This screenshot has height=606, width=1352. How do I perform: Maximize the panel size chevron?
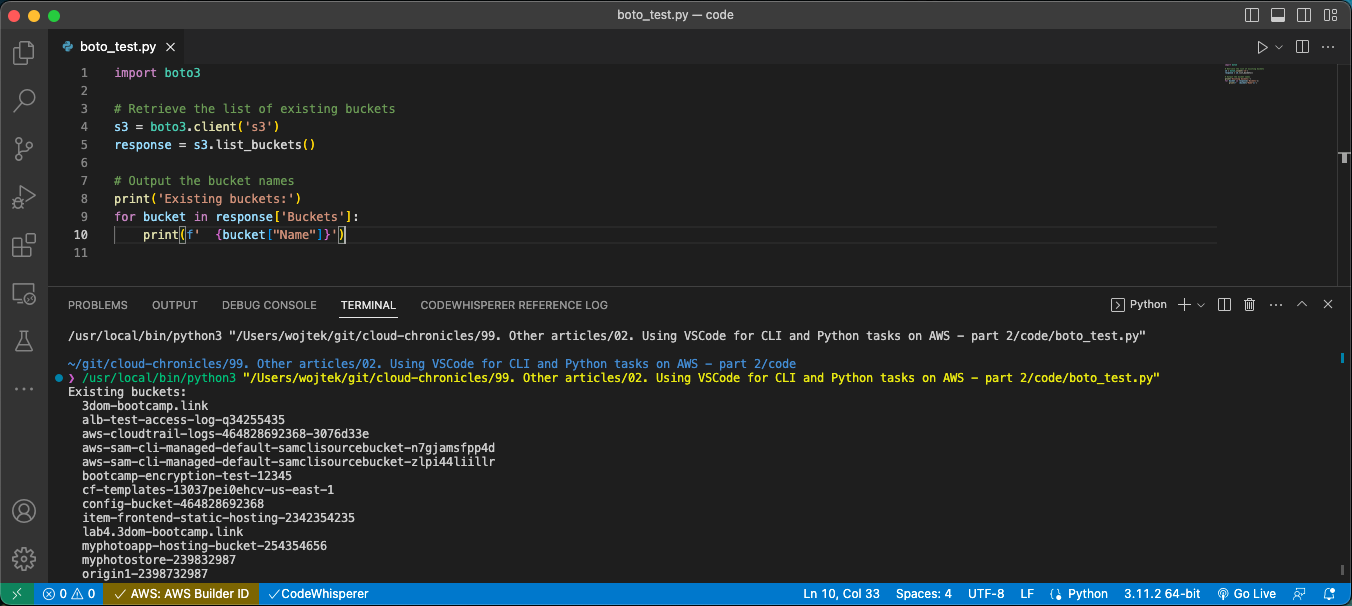coord(1302,304)
